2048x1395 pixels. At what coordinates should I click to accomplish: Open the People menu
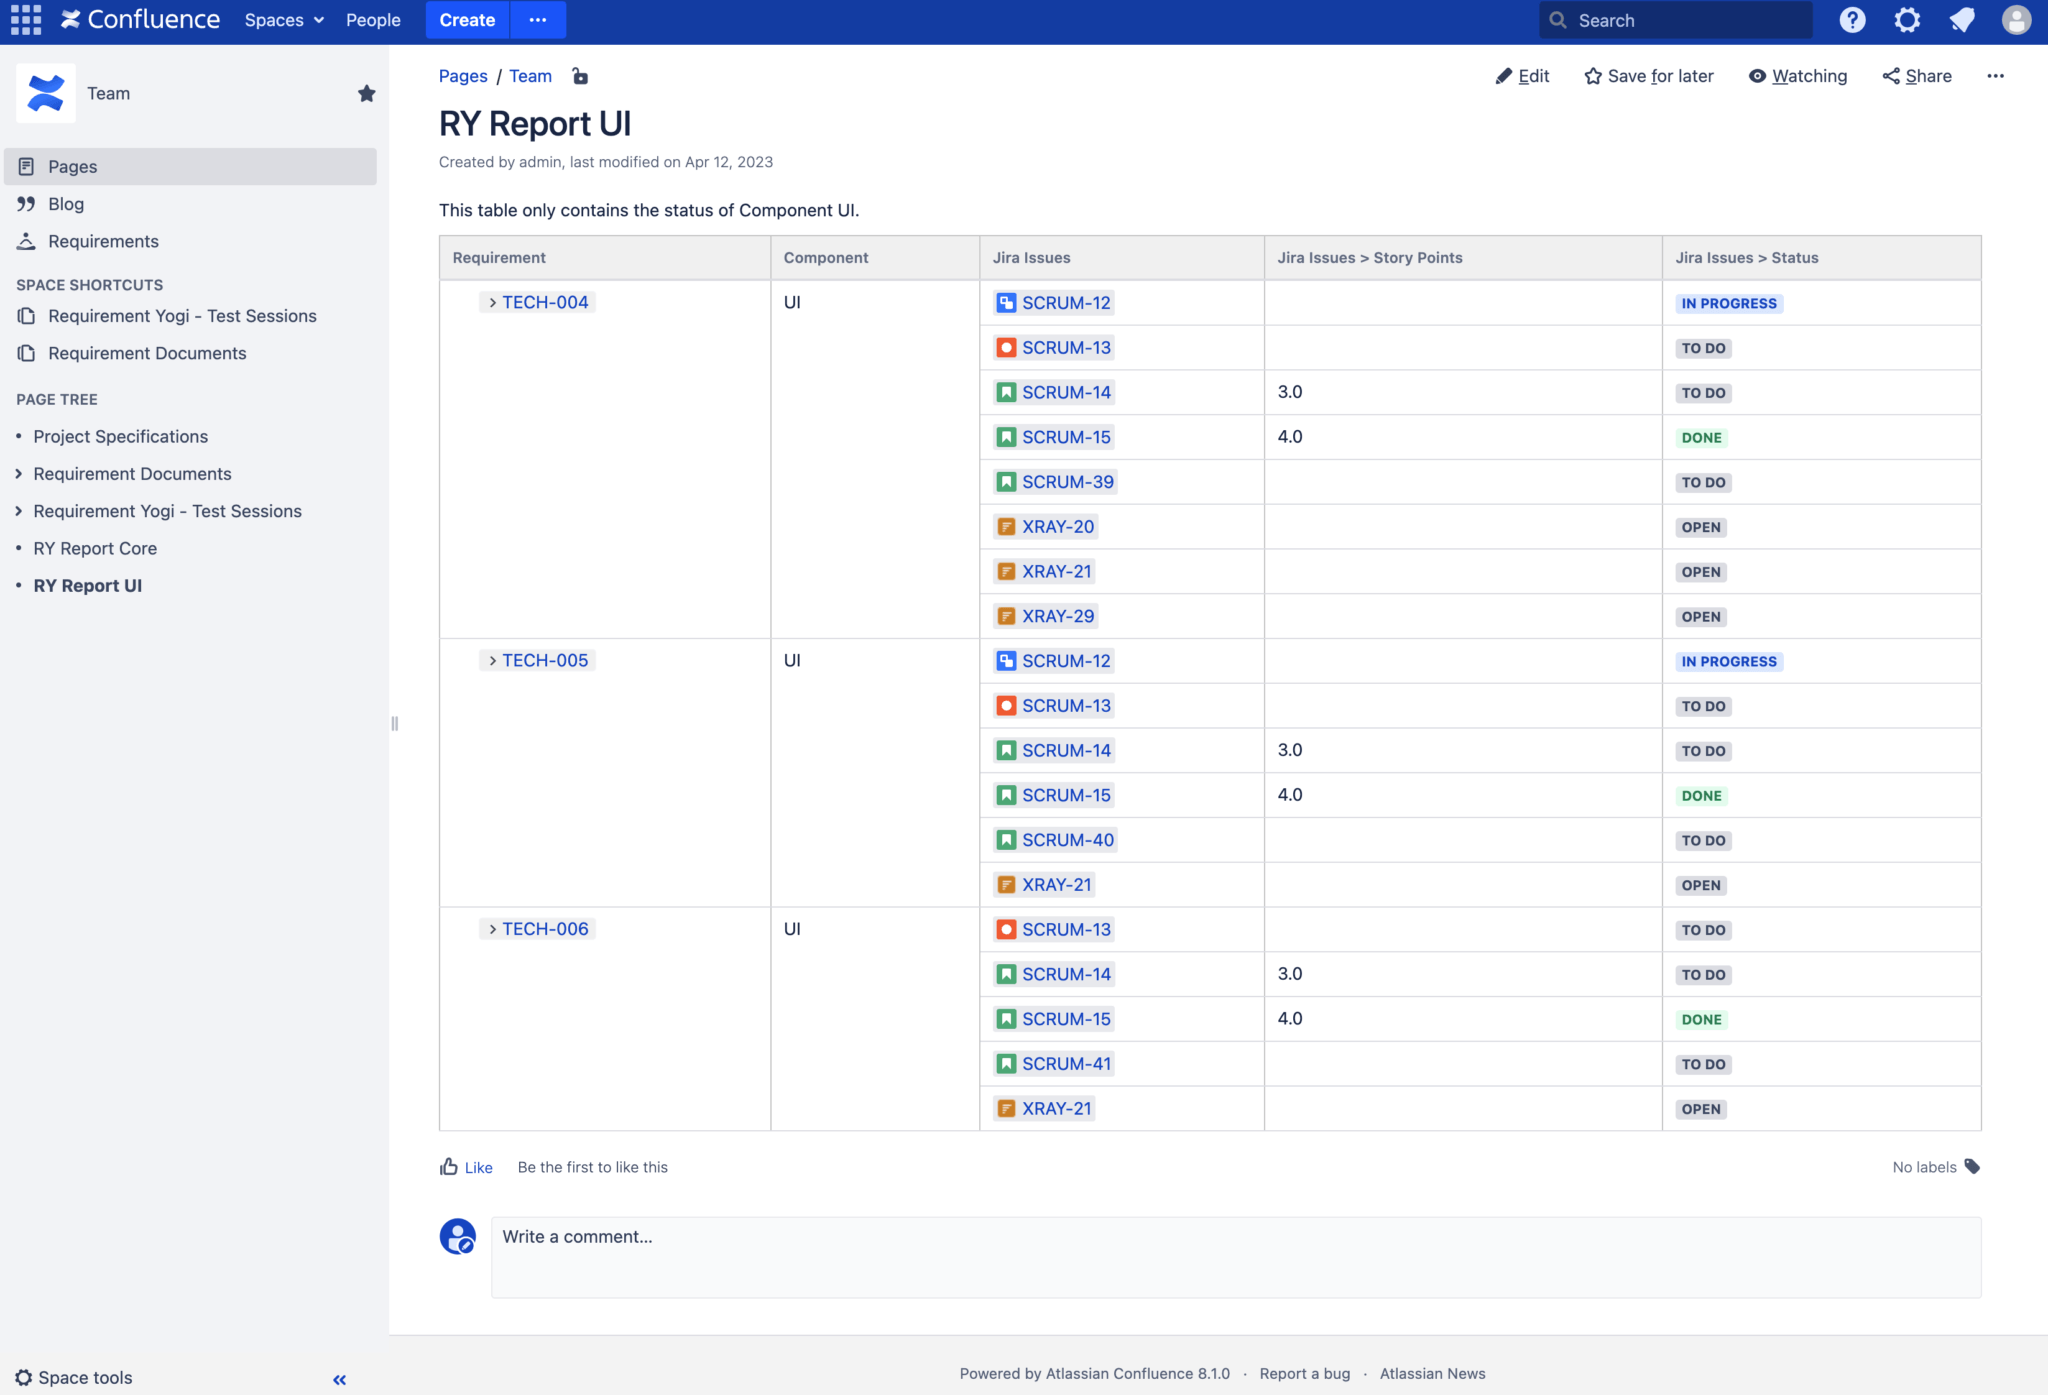(x=372, y=20)
